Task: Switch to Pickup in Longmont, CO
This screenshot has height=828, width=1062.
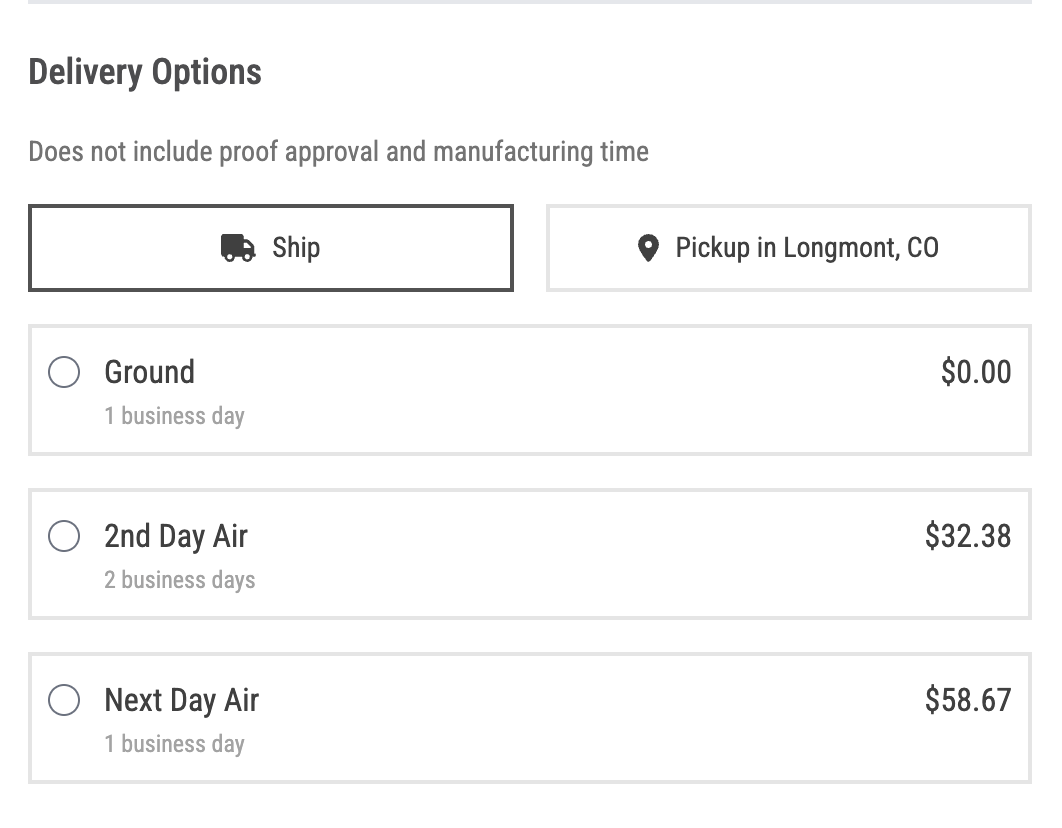Action: 788,248
